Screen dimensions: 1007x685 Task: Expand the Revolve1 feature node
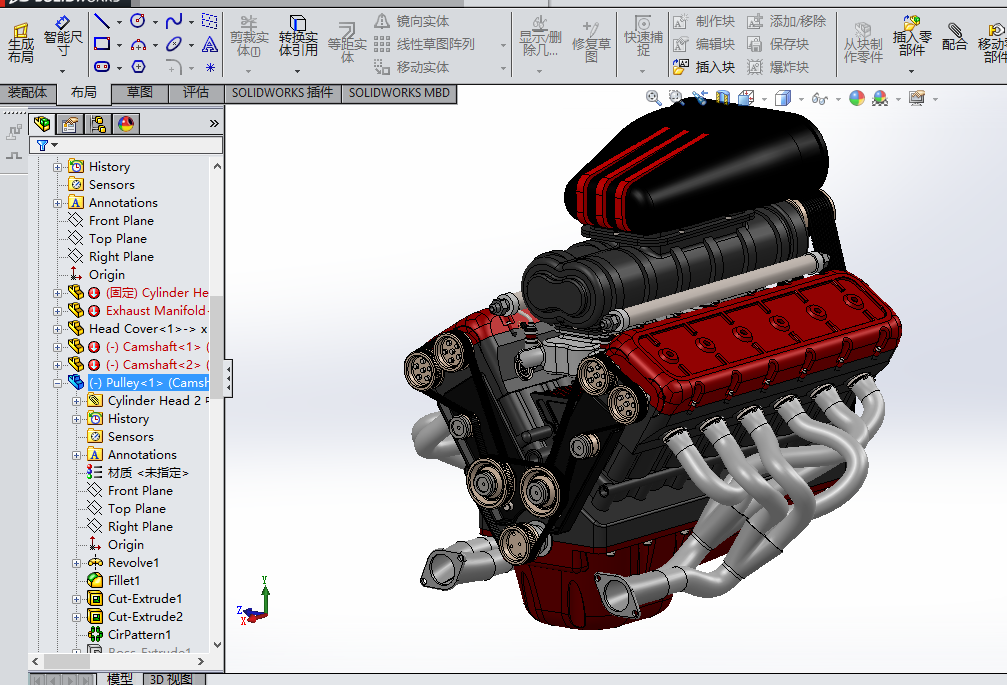(77, 563)
